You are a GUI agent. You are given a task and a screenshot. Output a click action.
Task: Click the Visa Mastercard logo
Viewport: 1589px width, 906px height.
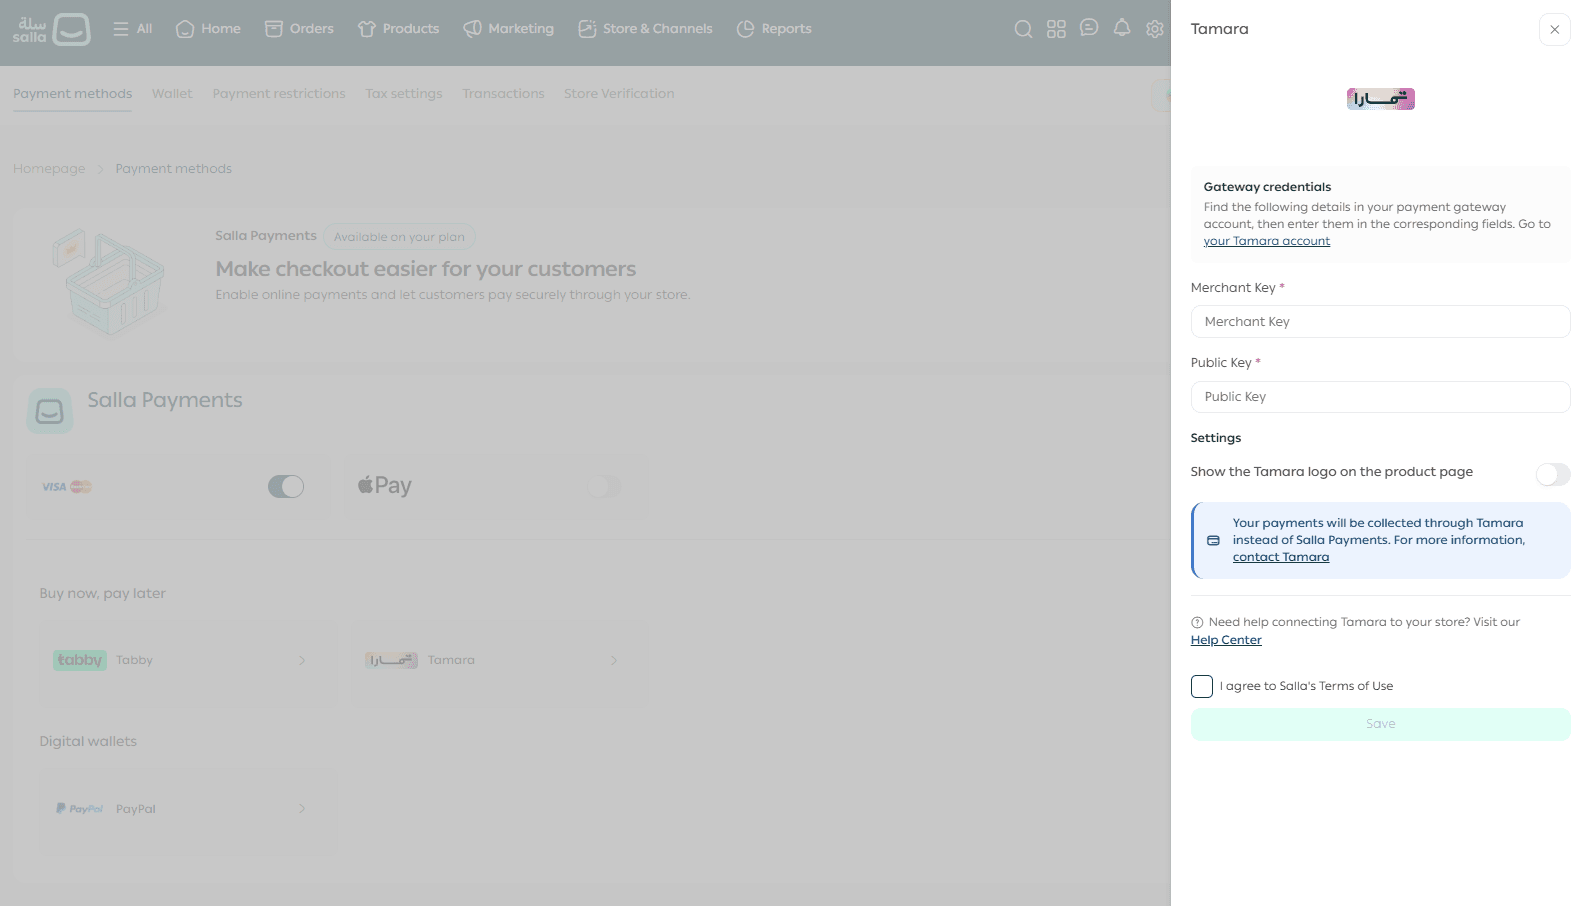(67, 487)
